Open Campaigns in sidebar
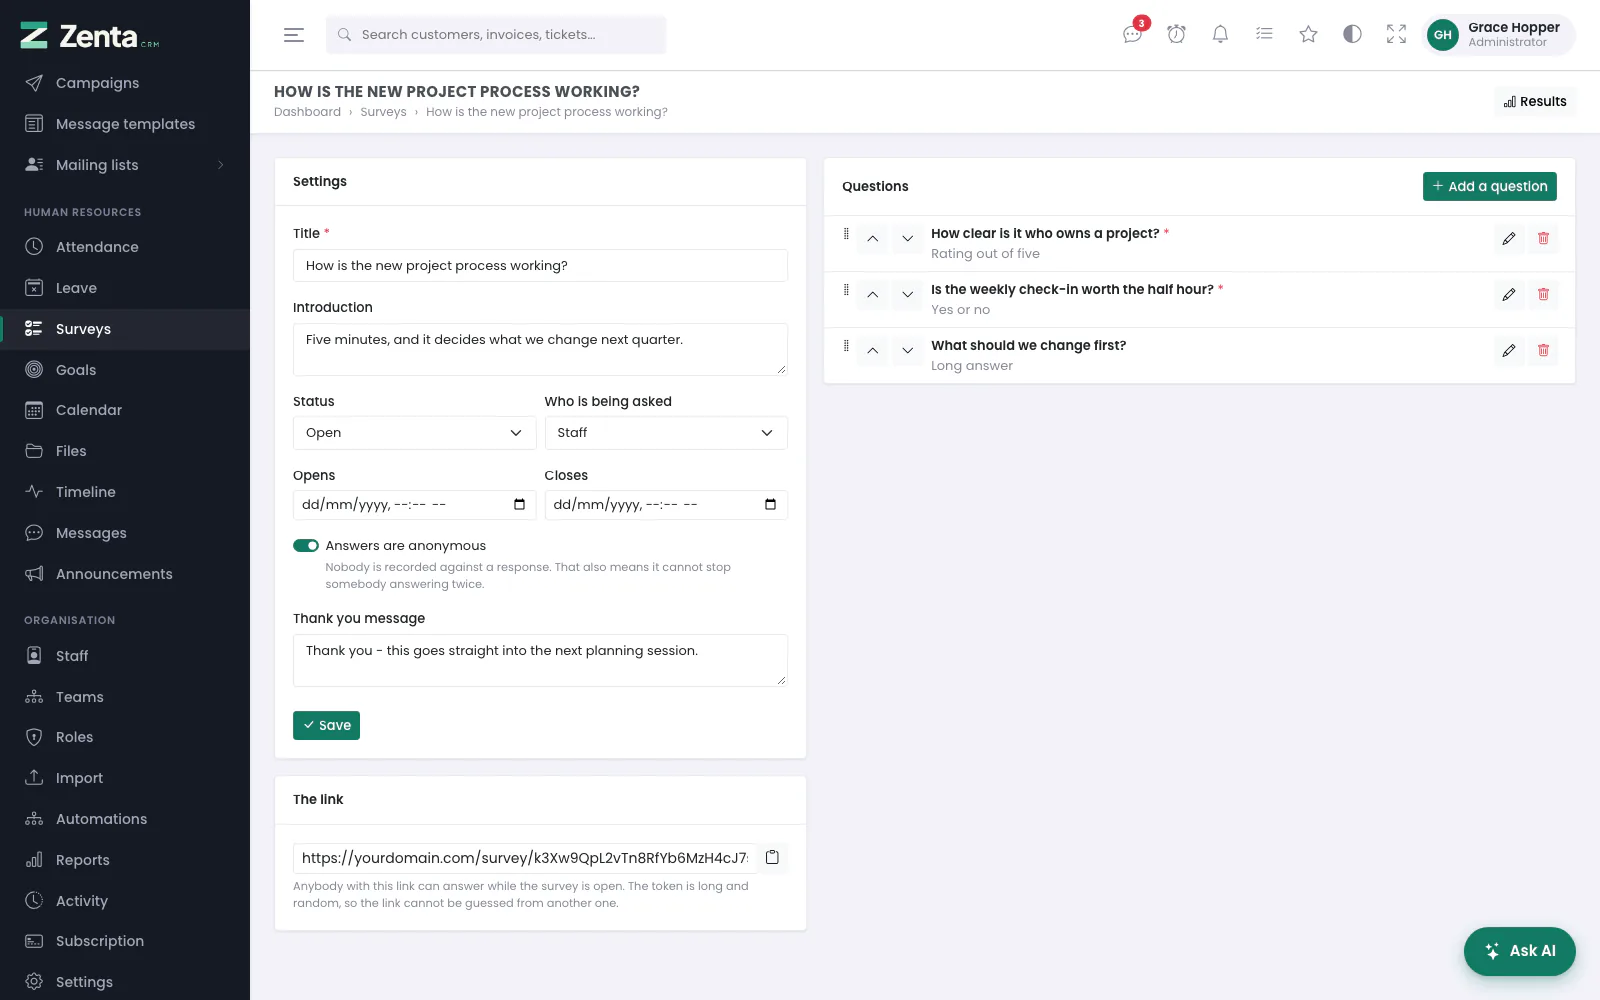 tap(125, 83)
